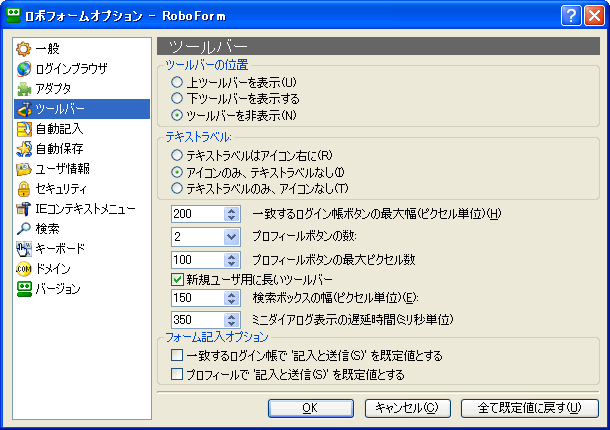610x430 pixels.
Task: Choose 下ツールバーを表示する option
Action: click(177, 98)
